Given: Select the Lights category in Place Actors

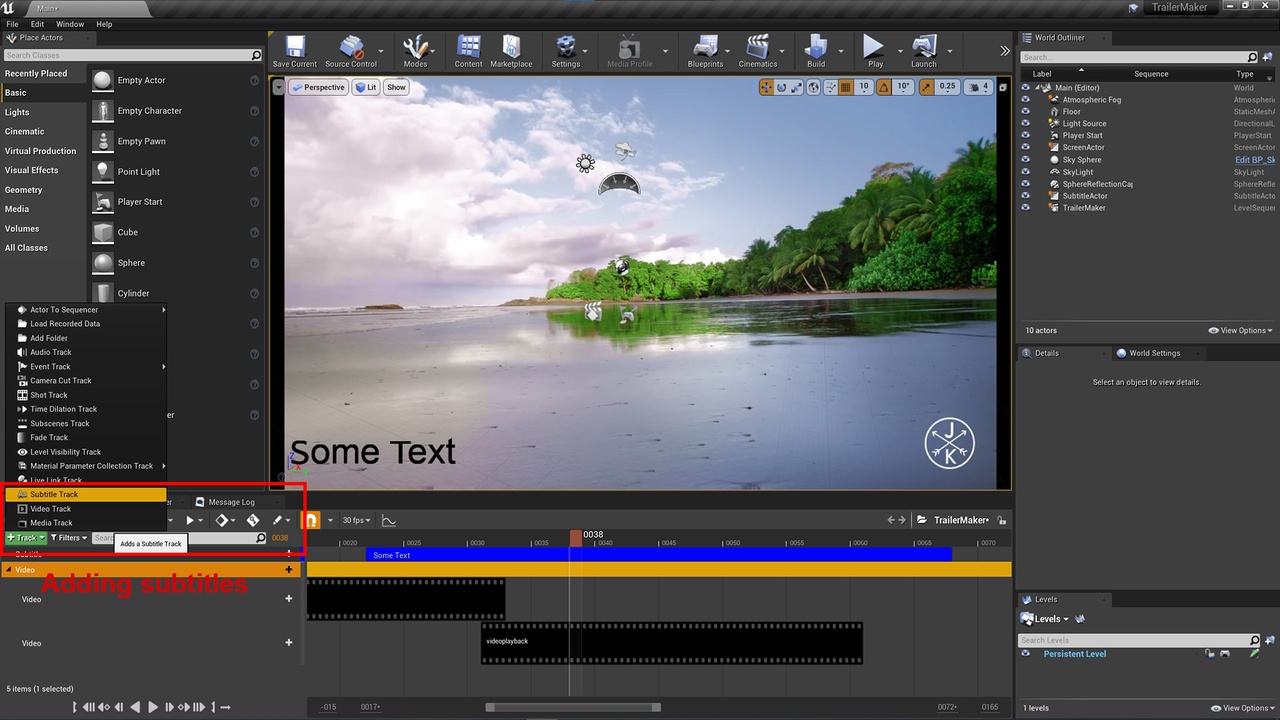Looking at the screenshot, I should pyautogui.click(x=17, y=112).
